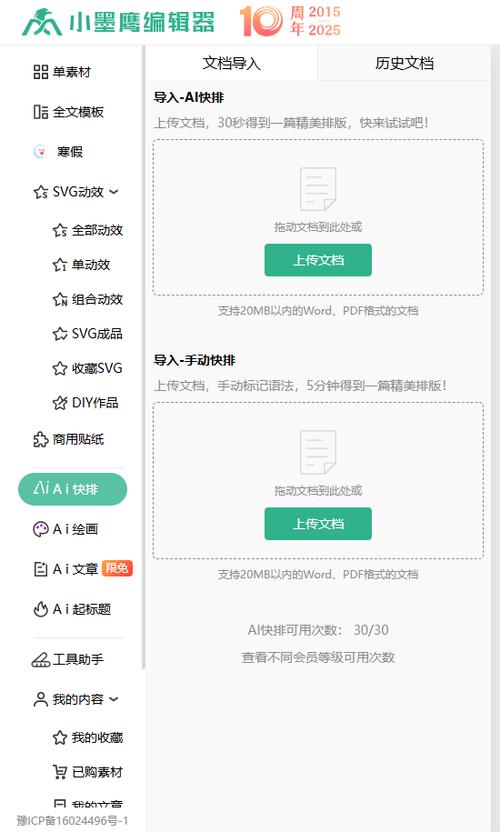The width and height of the screenshot is (500, 832).
Task: Click the 导入-手动快排 heading
Action: (195, 360)
